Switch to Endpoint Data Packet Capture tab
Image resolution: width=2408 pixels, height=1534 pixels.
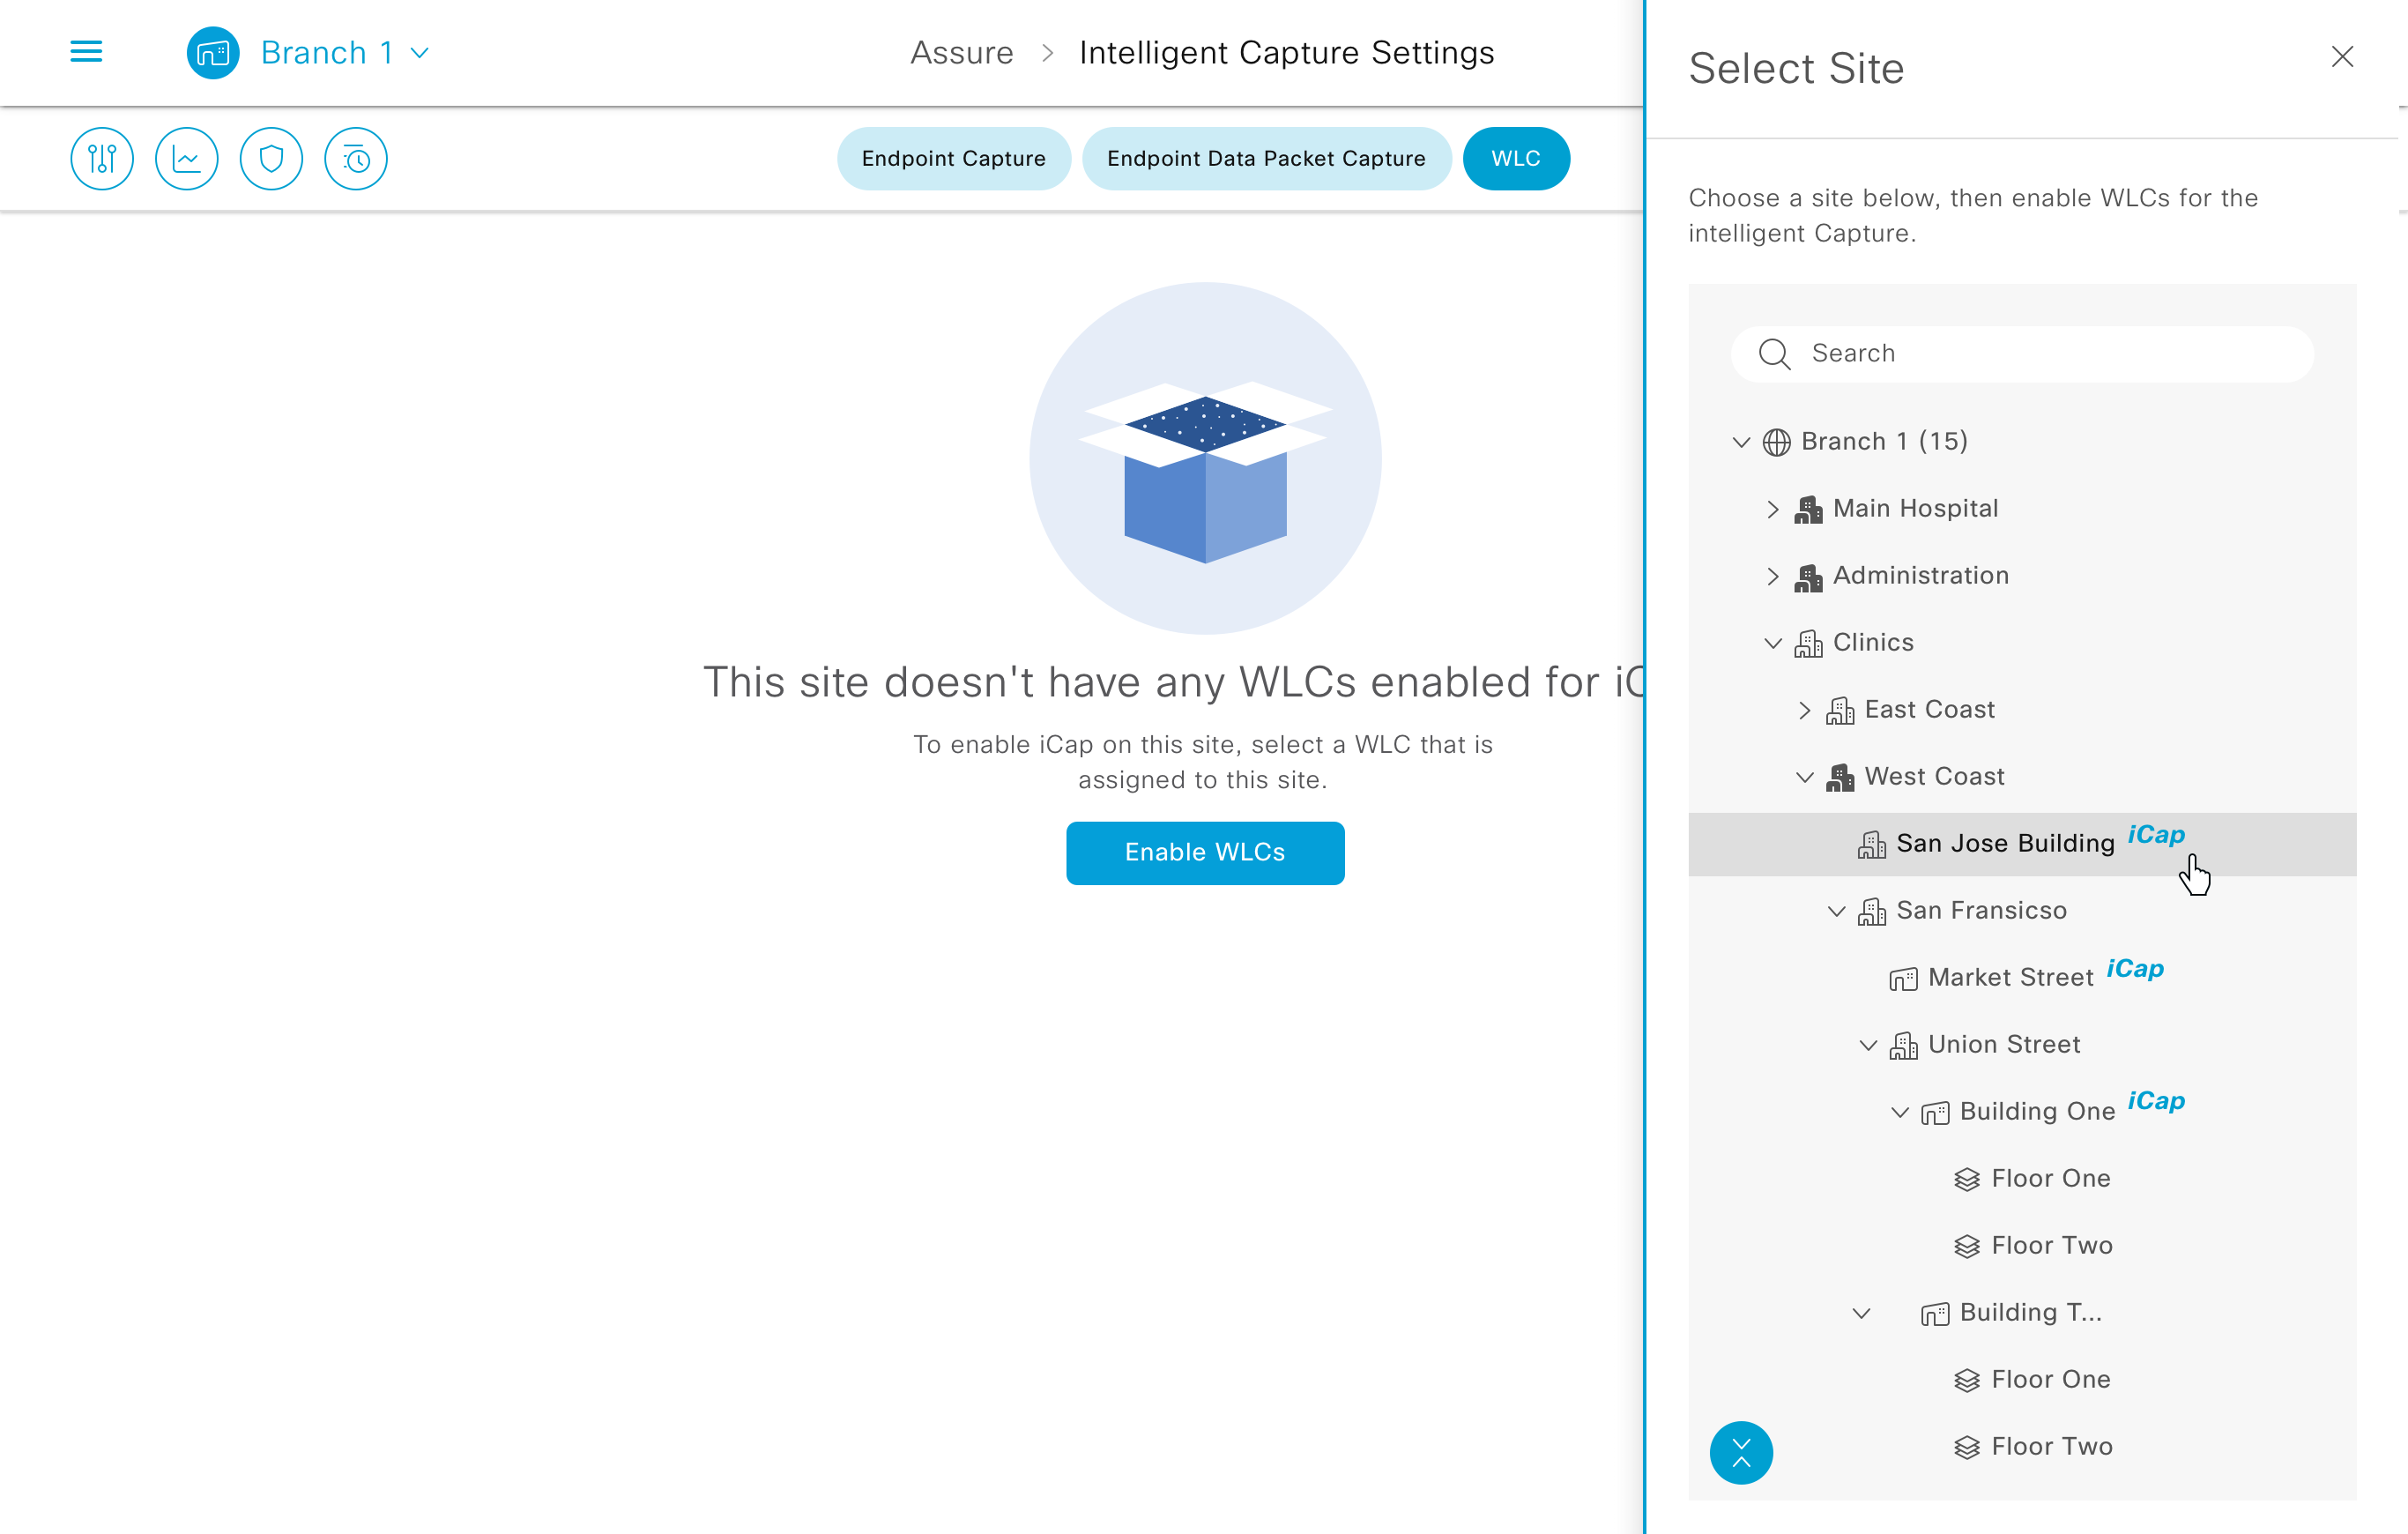click(x=1266, y=158)
